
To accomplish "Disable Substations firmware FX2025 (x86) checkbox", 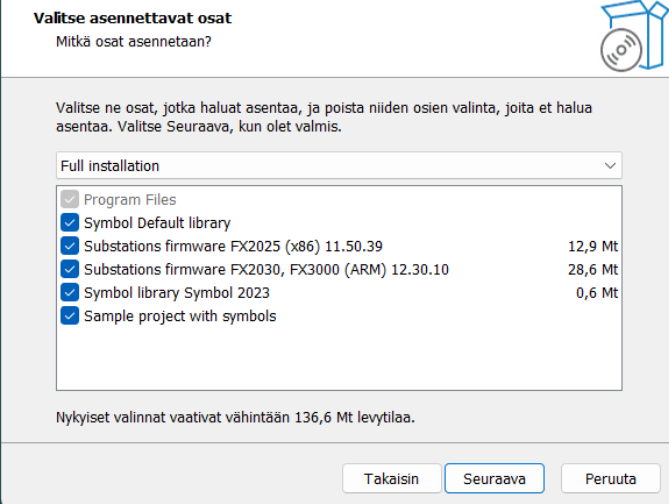I will pyautogui.click(x=69, y=246).
